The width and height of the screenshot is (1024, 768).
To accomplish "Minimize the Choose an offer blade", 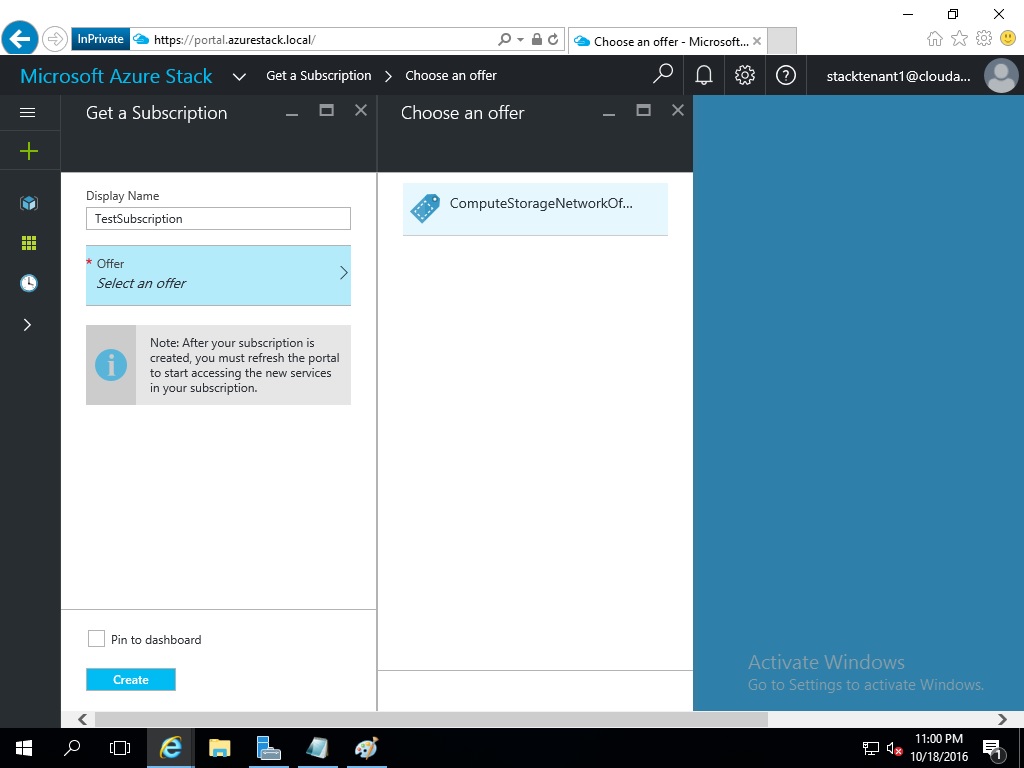I will pos(609,114).
